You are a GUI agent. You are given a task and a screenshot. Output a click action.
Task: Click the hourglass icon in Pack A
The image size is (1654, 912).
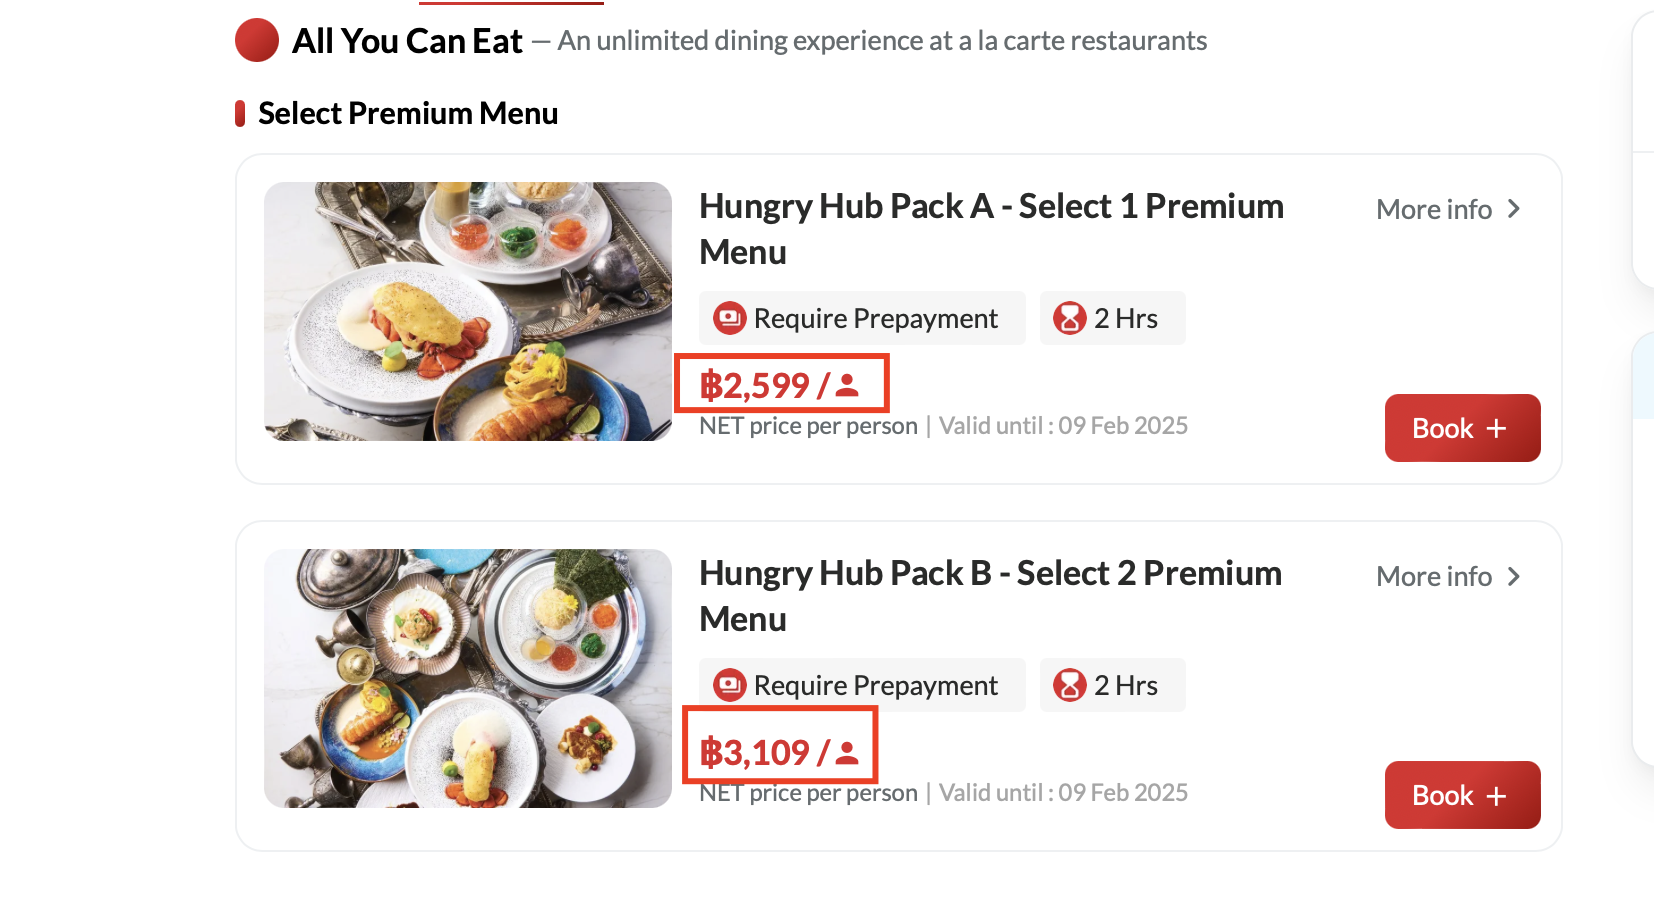point(1069,319)
